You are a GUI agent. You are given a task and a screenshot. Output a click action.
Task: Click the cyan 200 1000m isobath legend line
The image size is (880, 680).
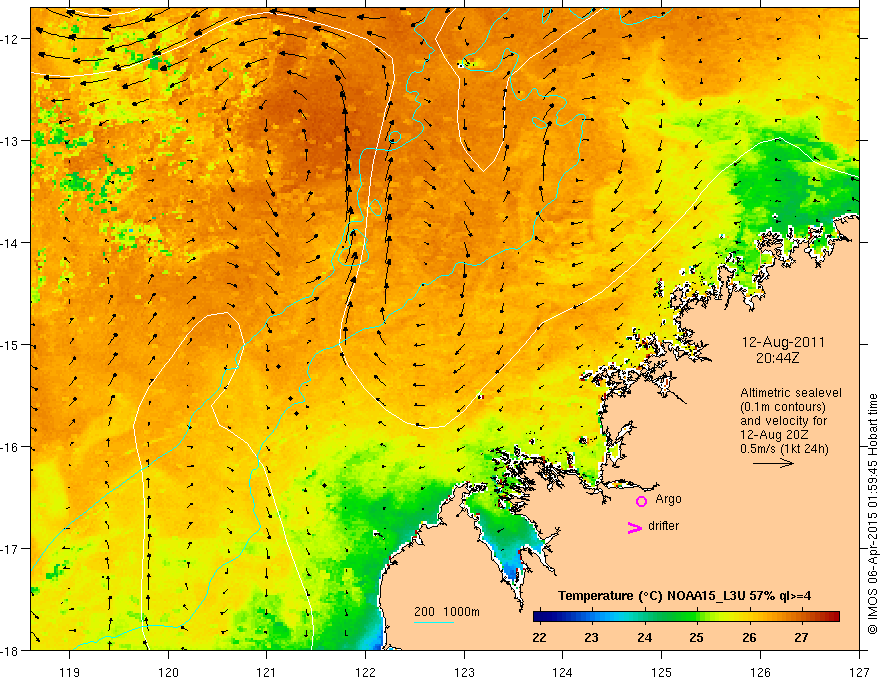434,622
